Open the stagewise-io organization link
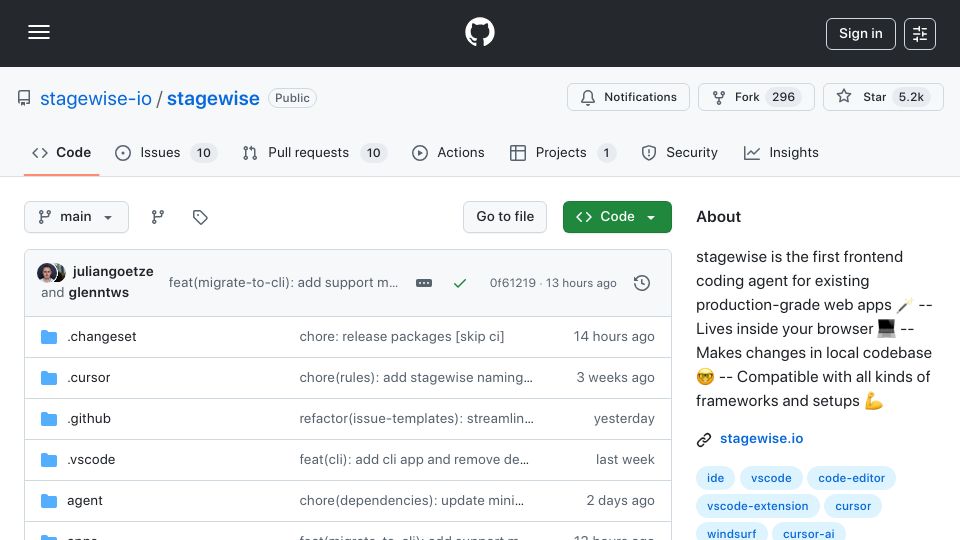 pos(96,99)
